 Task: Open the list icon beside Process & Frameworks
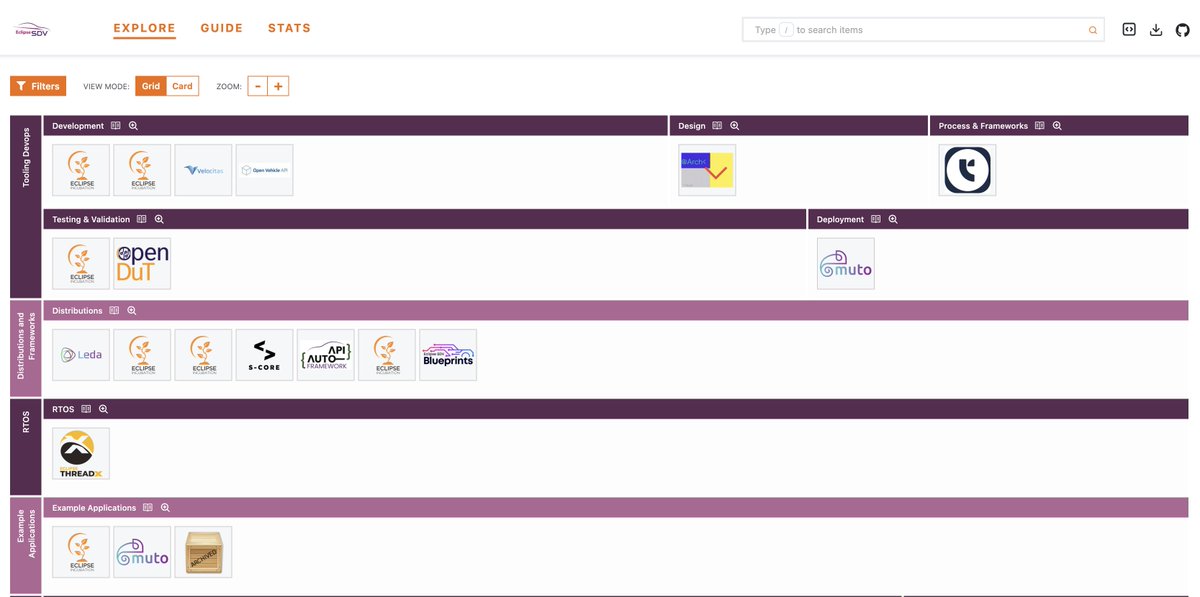tap(1040, 126)
